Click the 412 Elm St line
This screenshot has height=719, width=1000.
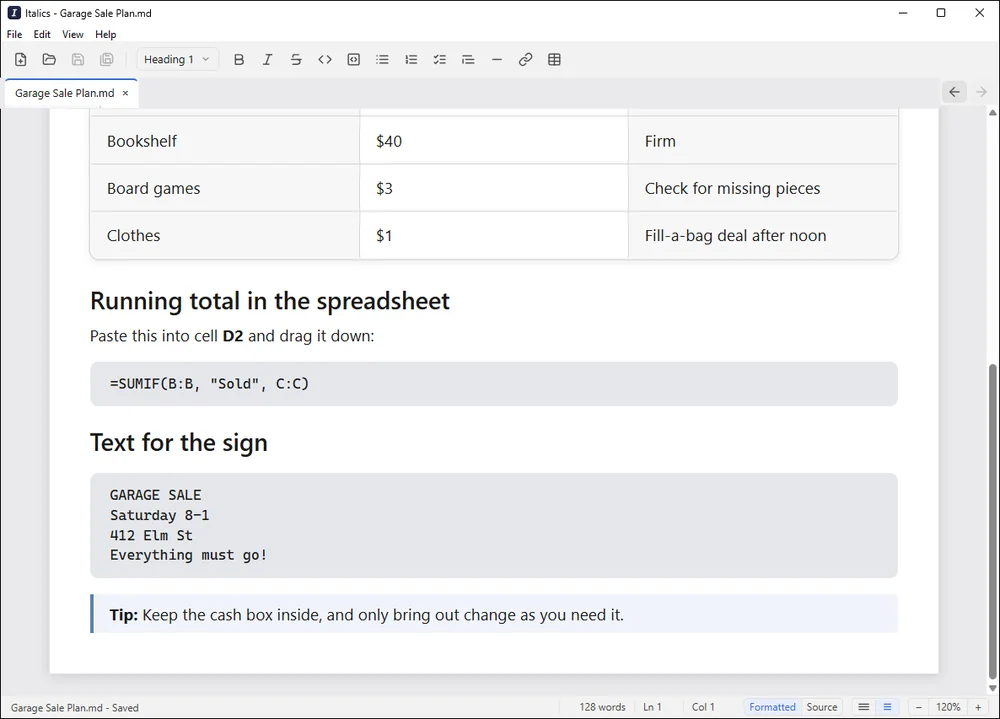(x=151, y=535)
